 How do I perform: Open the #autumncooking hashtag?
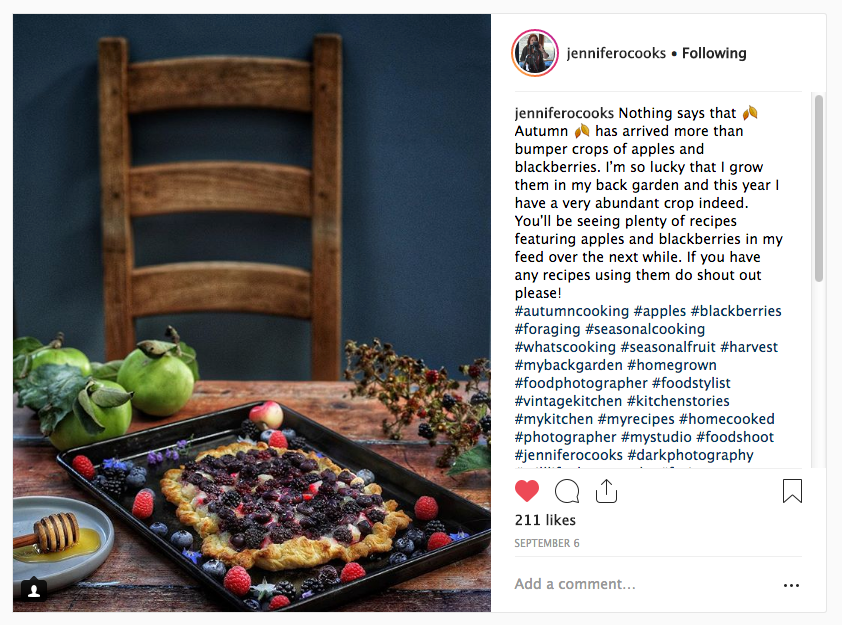(571, 311)
